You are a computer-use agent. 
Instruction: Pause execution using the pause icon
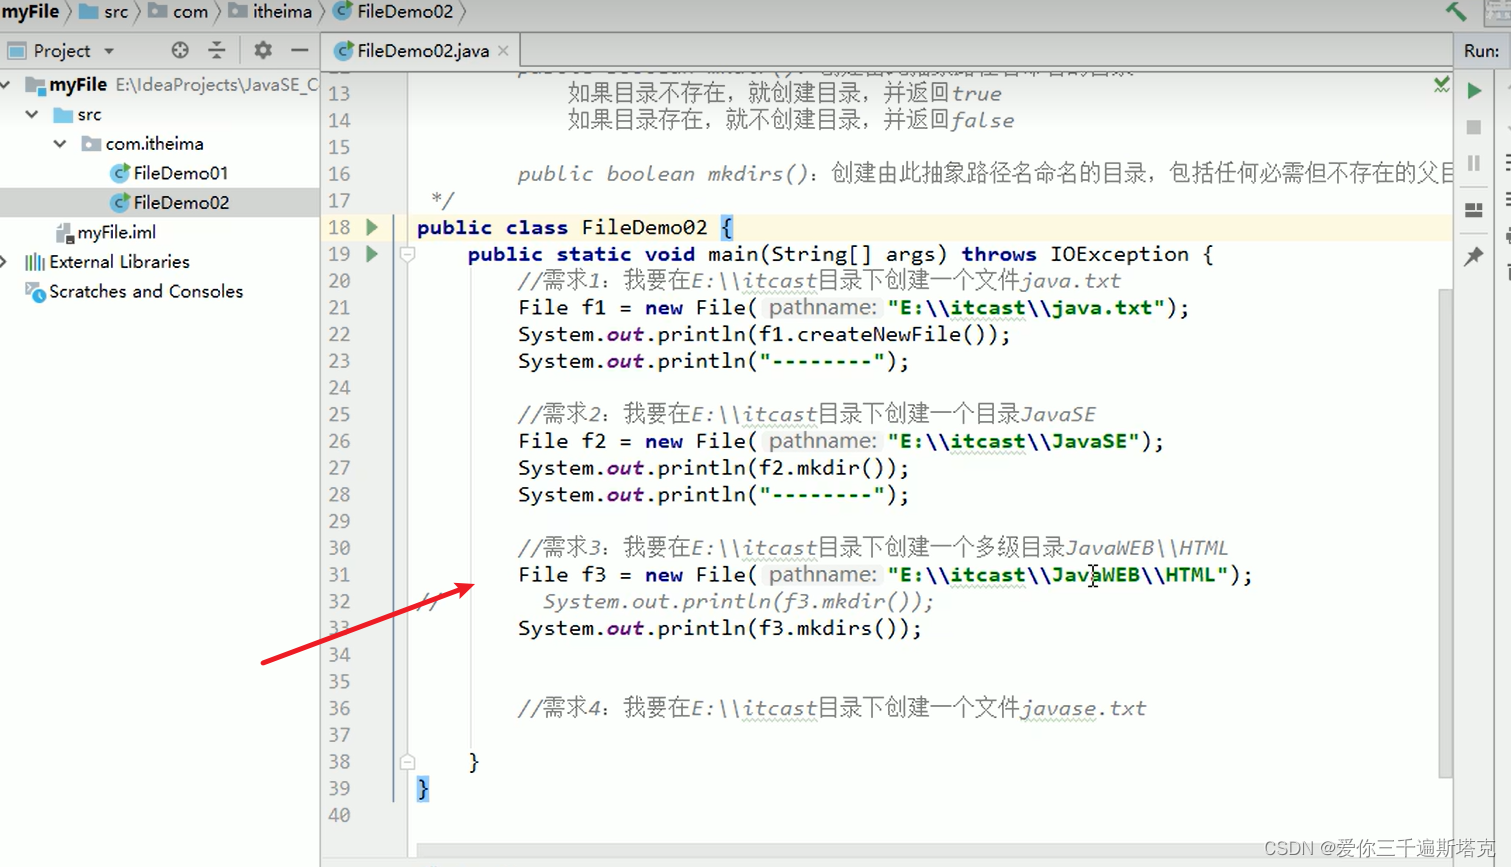point(1473,163)
